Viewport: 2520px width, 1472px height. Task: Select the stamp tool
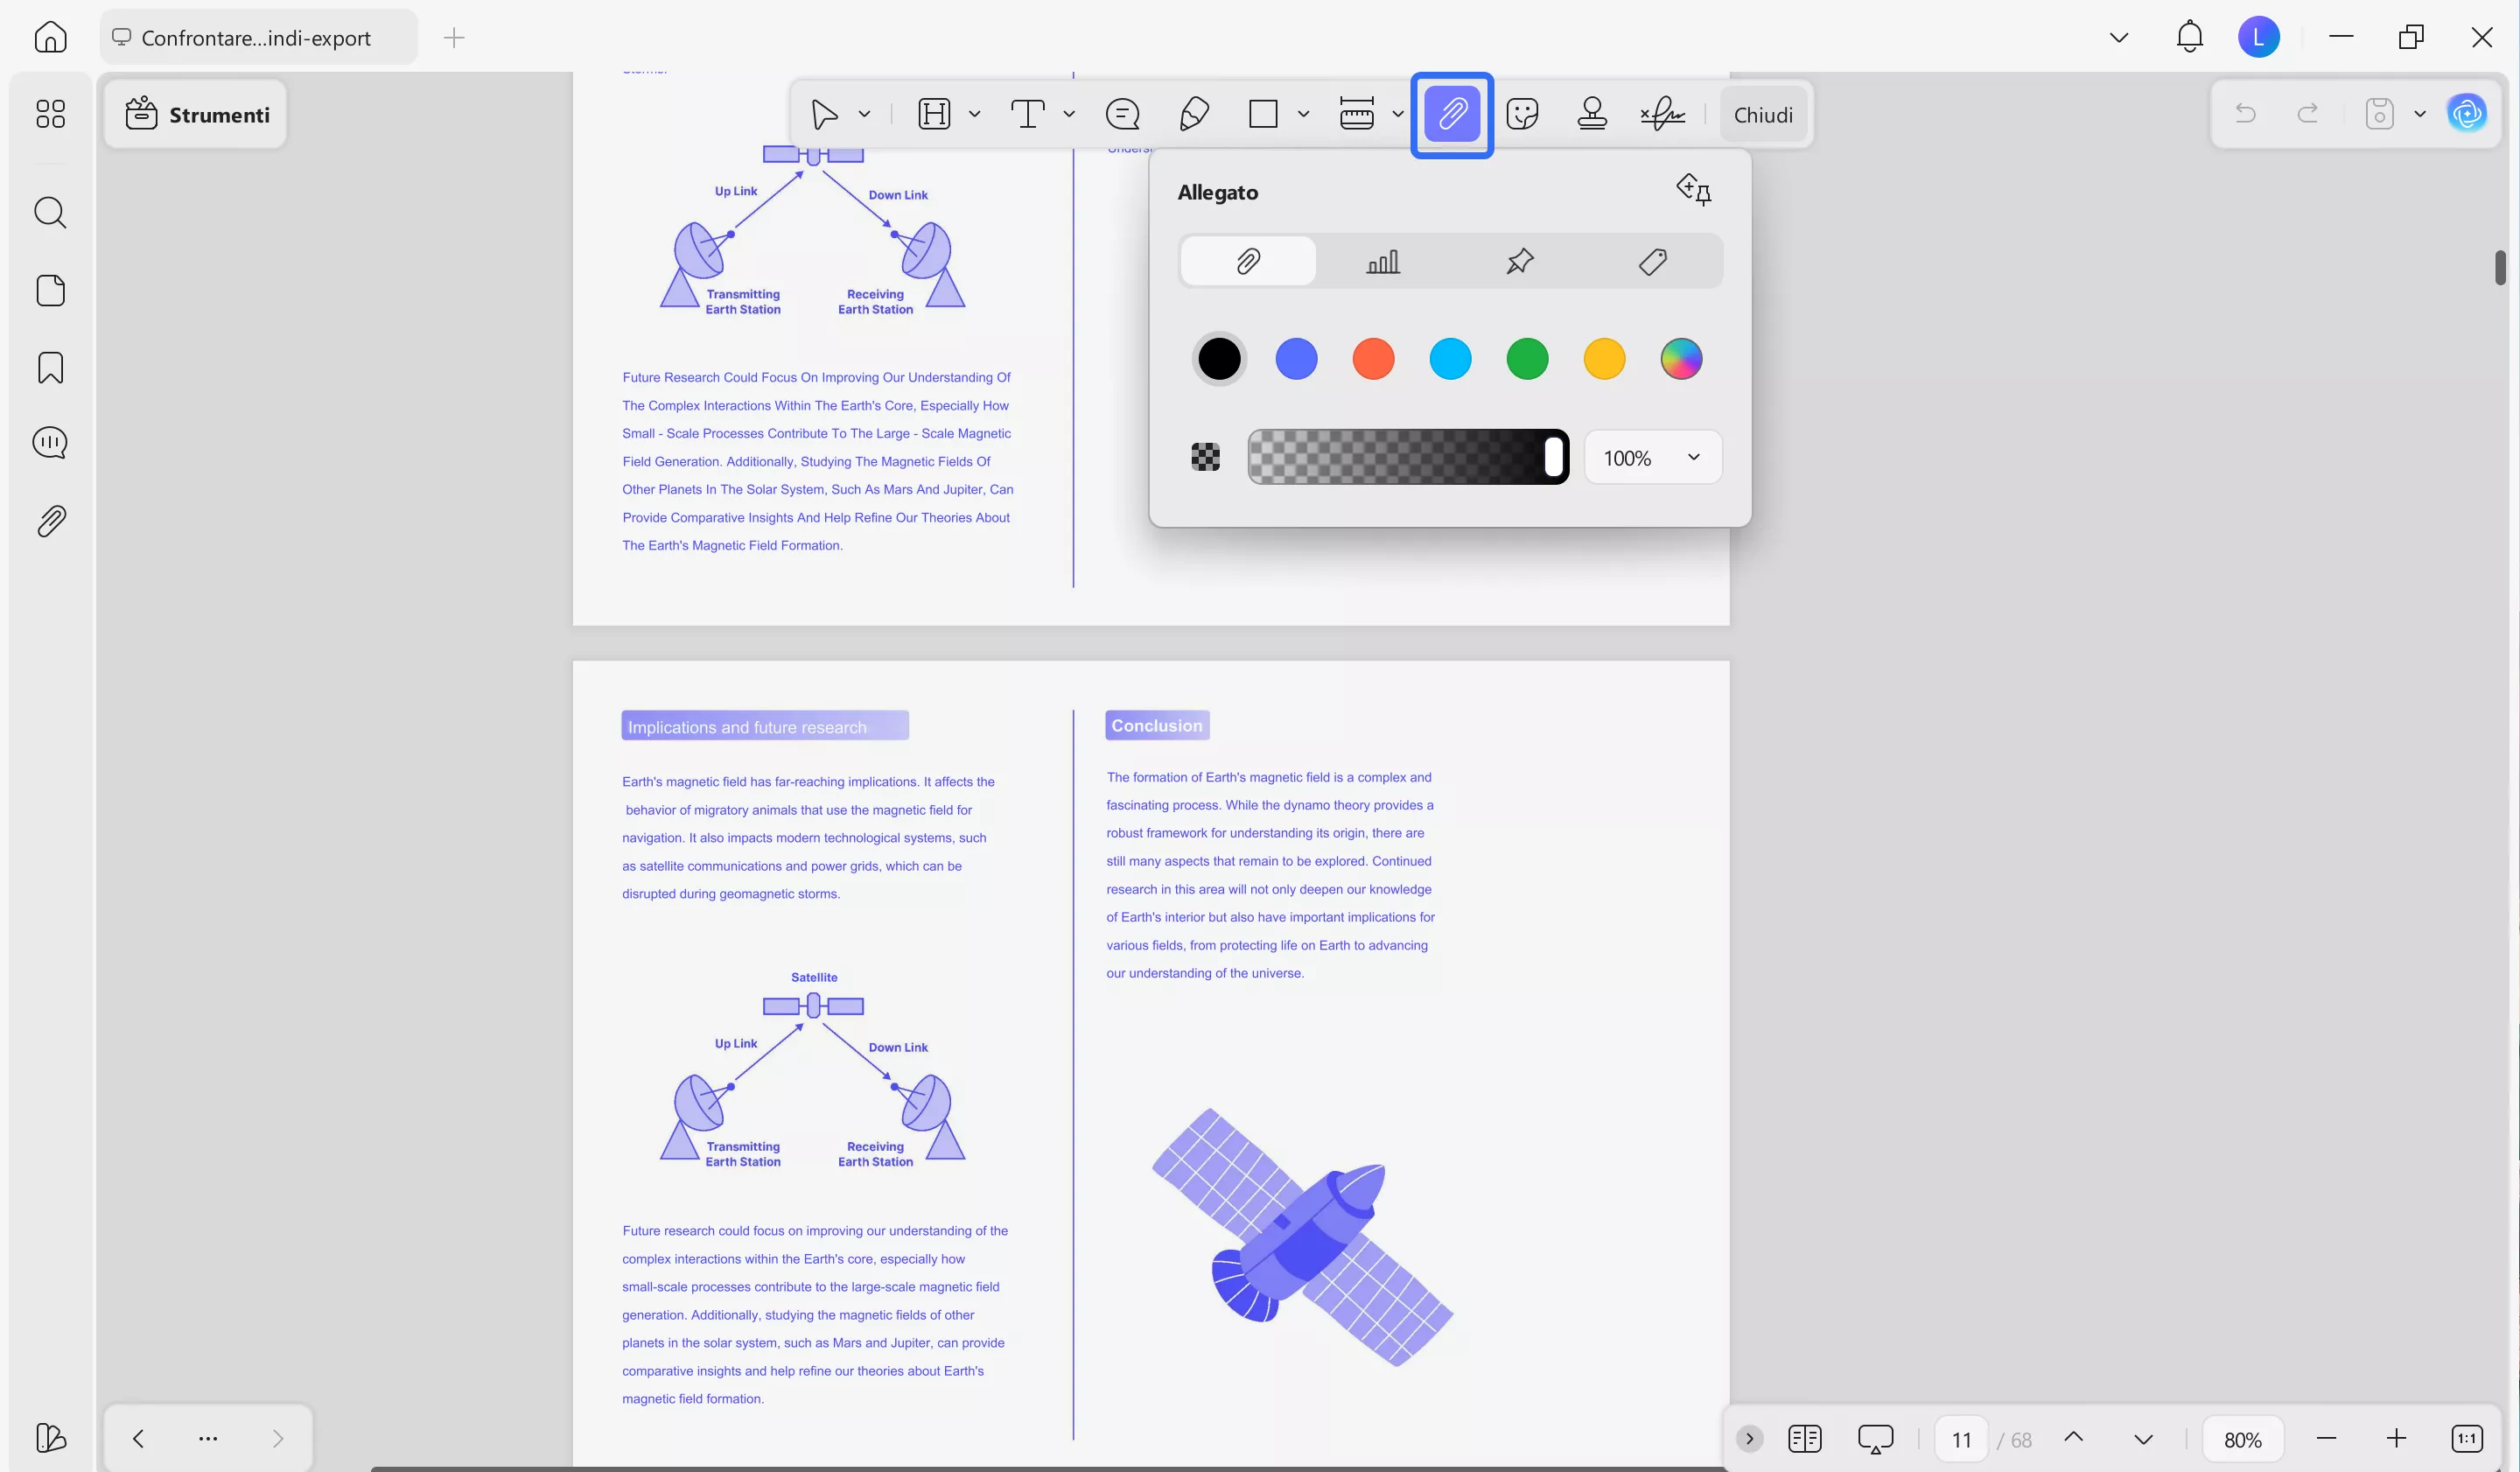click(x=1591, y=114)
